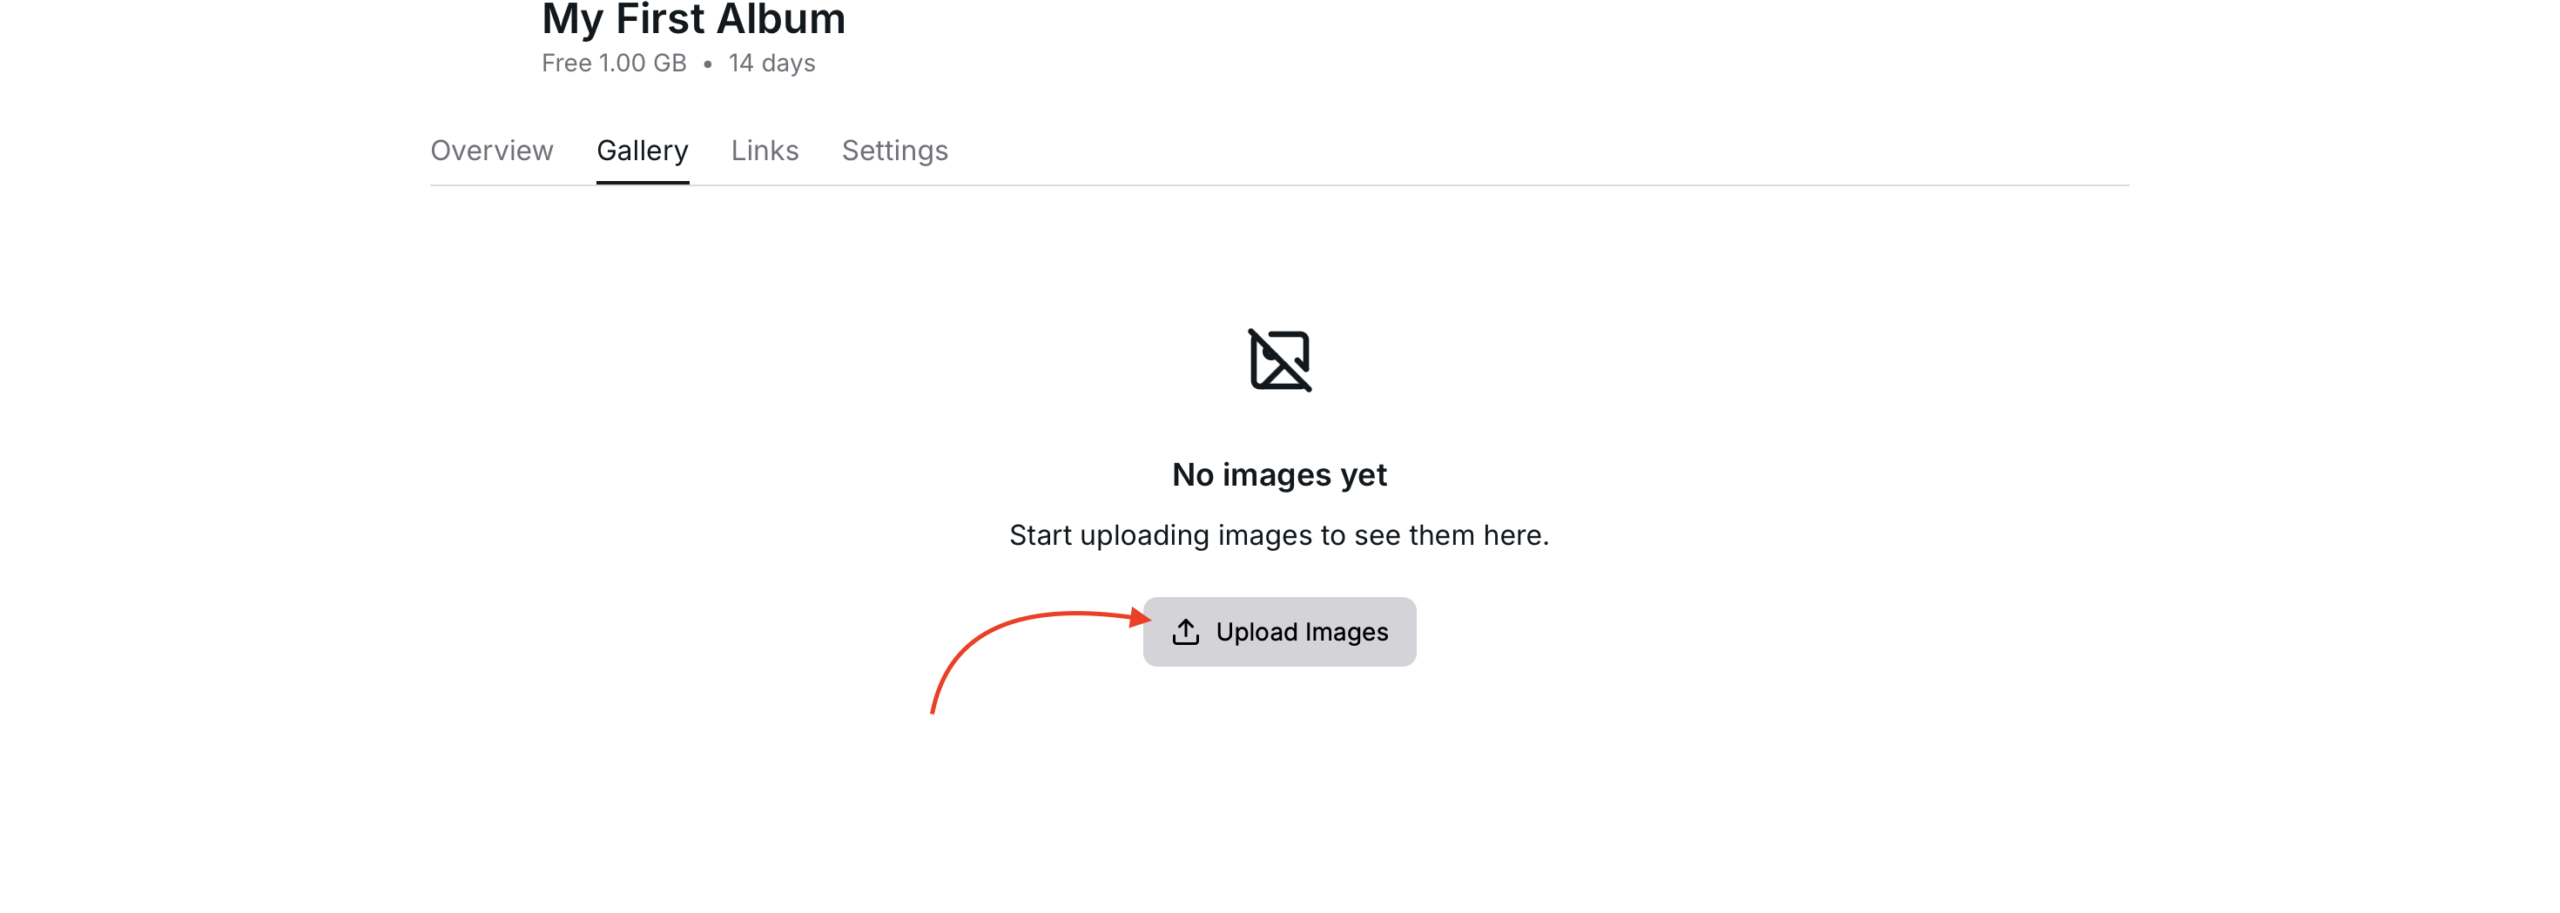Click the My First Album title
Viewport: 2560px width, 913px height.
693,19
